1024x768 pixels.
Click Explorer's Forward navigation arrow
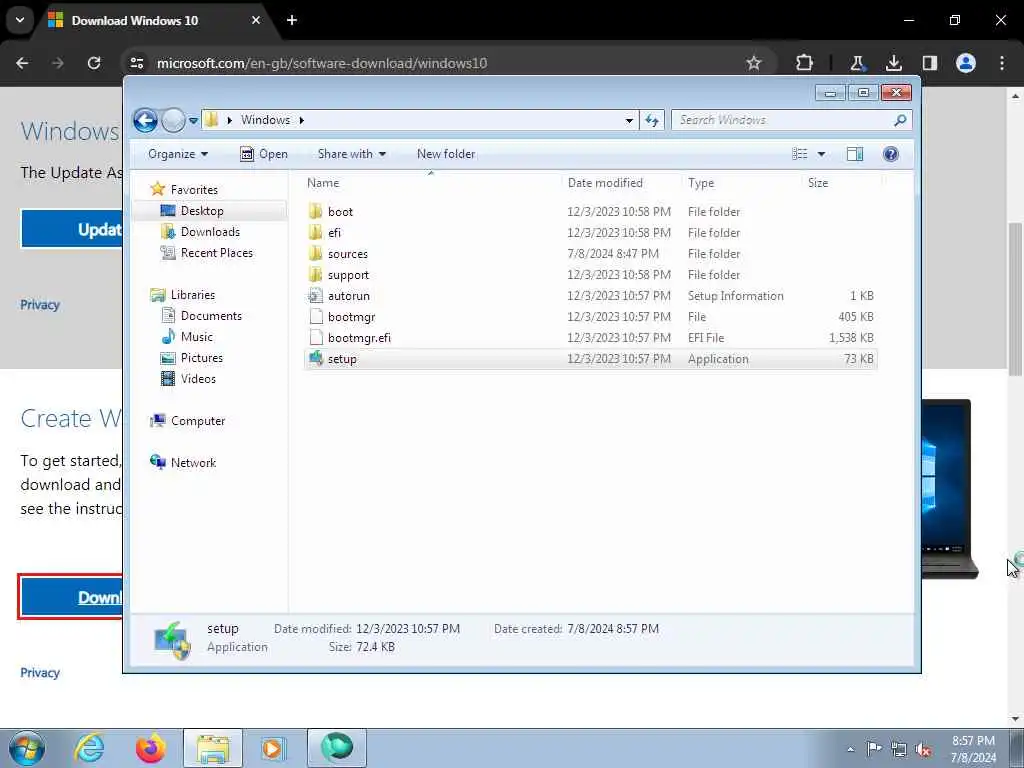173,120
